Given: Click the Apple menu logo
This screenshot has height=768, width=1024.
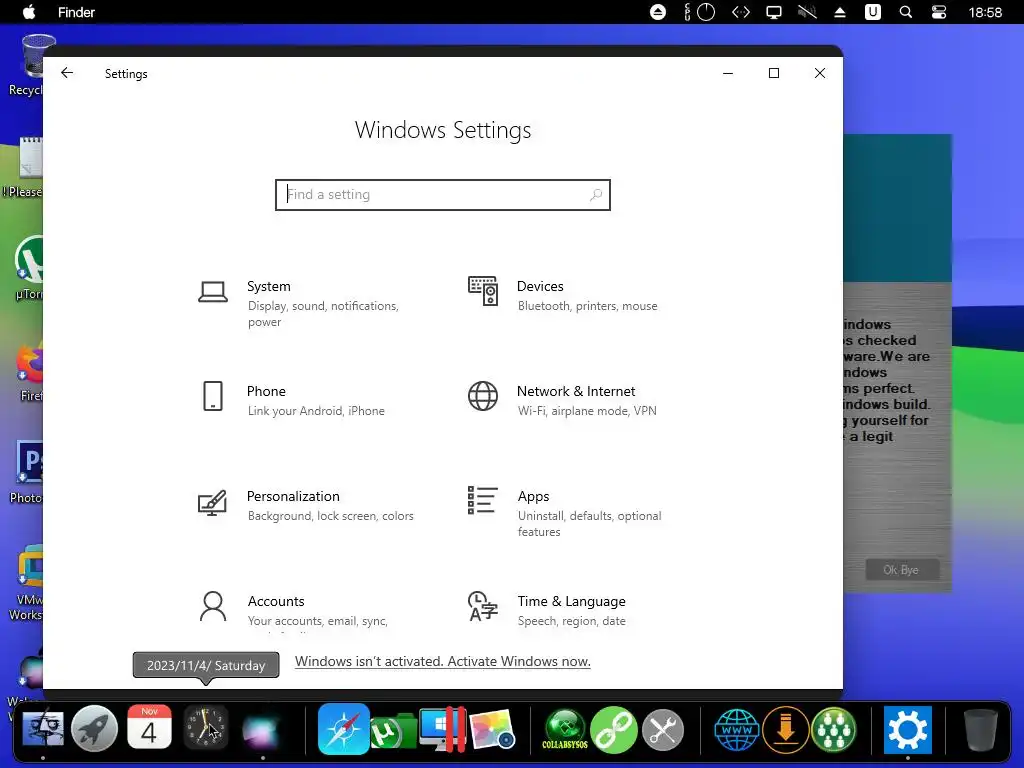Looking at the screenshot, I should [x=29, y=12].
